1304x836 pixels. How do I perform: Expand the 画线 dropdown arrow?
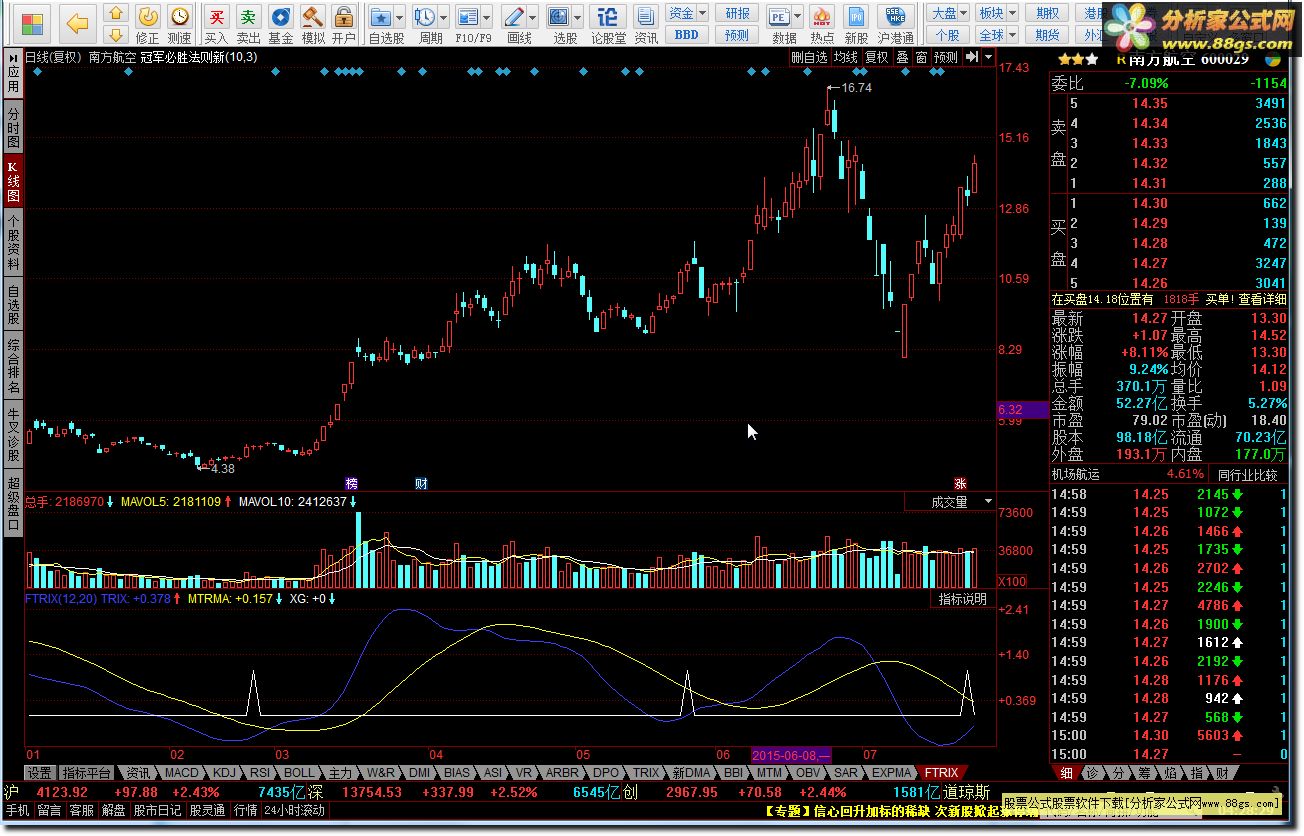pos(533,16)
